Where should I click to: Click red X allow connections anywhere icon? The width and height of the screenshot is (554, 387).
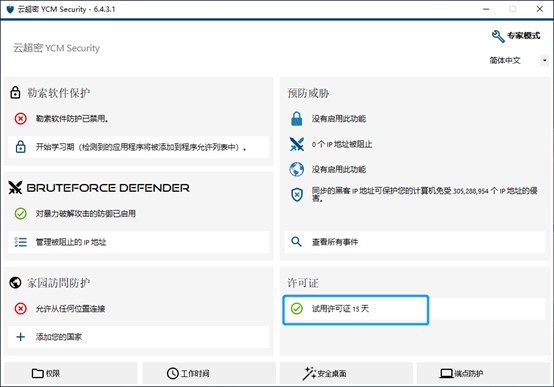click(x=20, y=309)
